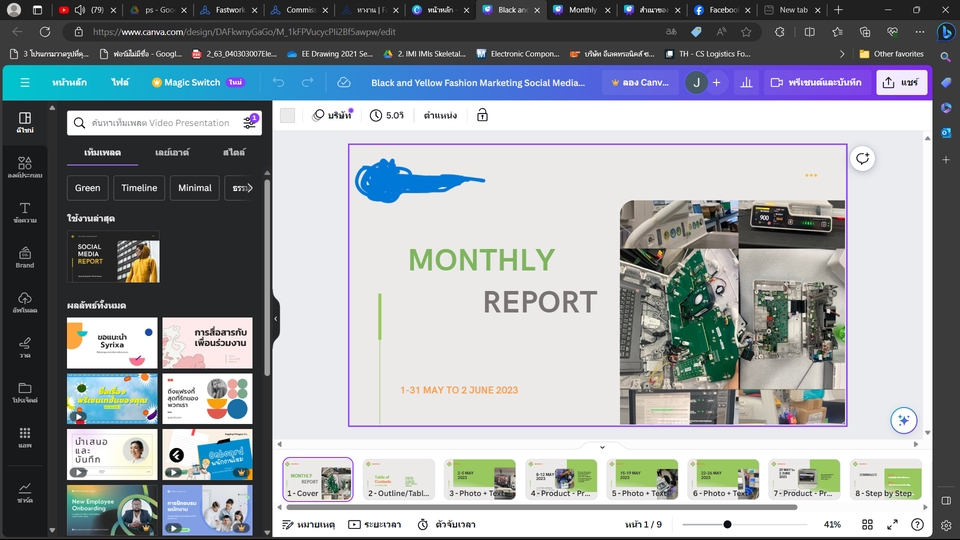The width and height of the screenshot is (960, 540).
Task: Check cloud save status icon
Action: pyautogui.click(x=344, y=82)
